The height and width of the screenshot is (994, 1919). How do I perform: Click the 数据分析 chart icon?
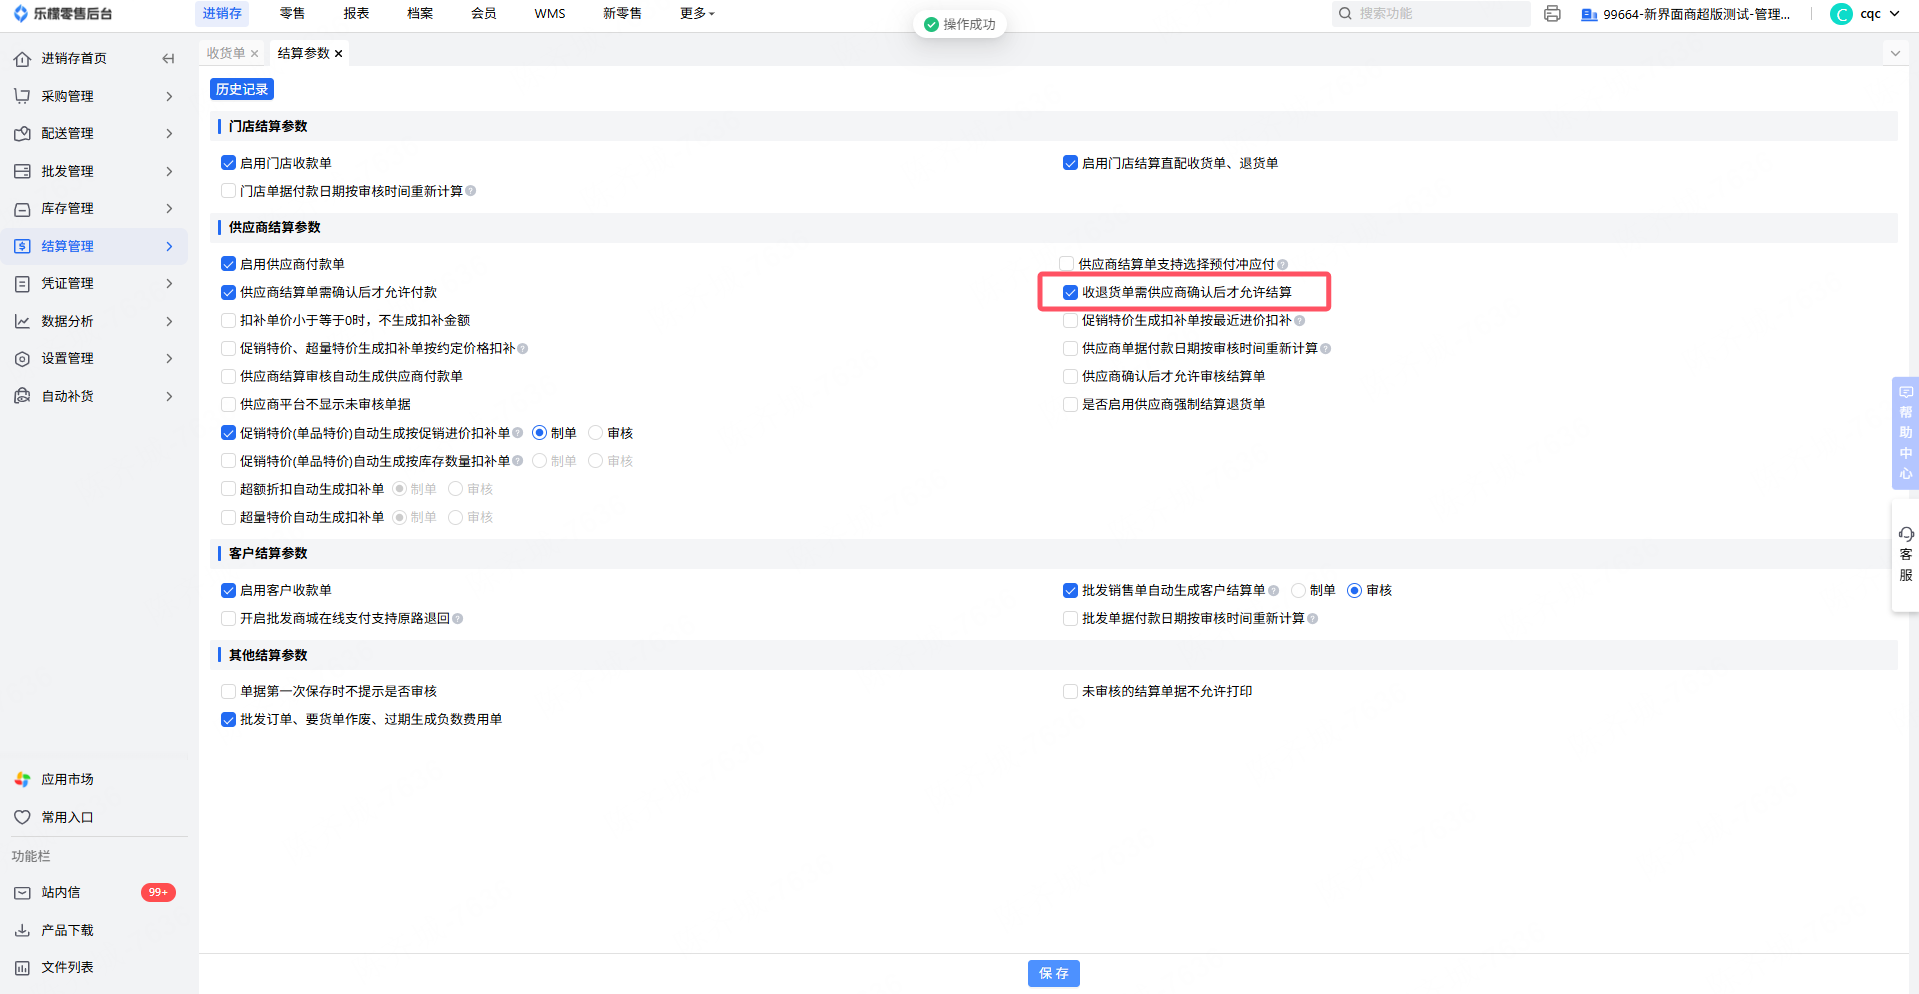(22, 321)
